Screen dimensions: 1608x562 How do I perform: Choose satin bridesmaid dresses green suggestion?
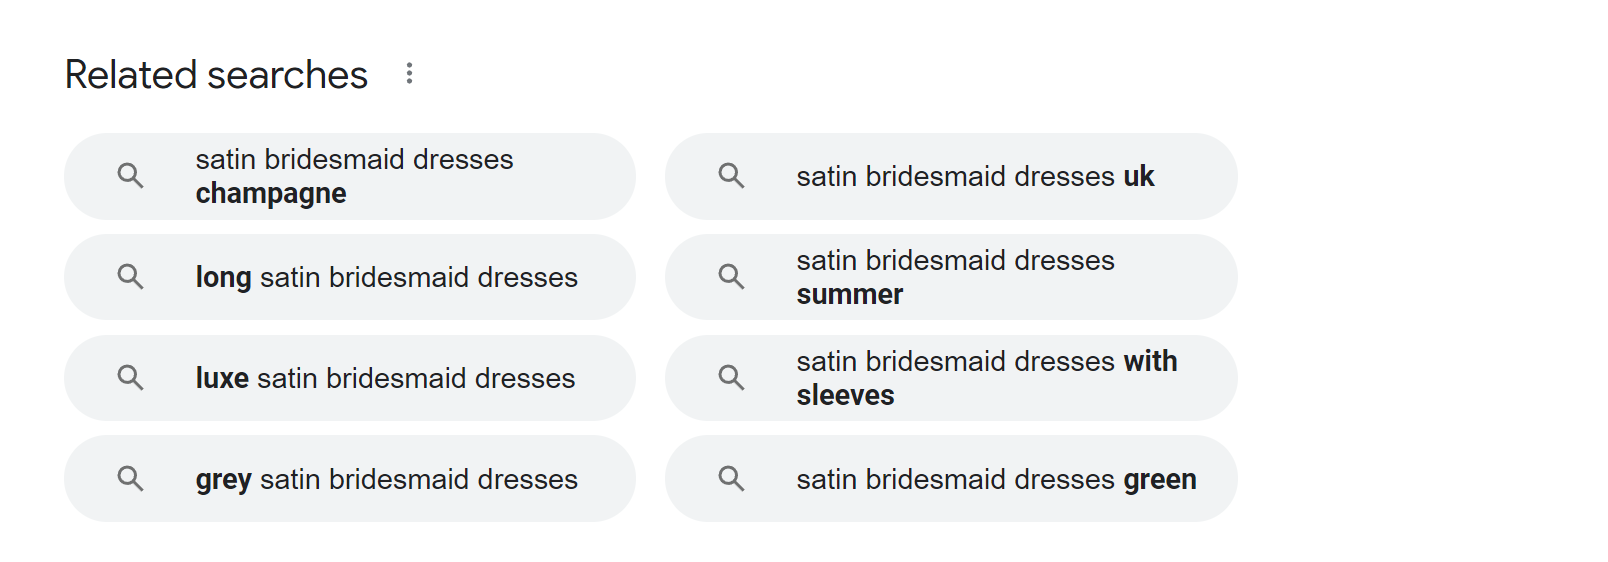point(996,479)
